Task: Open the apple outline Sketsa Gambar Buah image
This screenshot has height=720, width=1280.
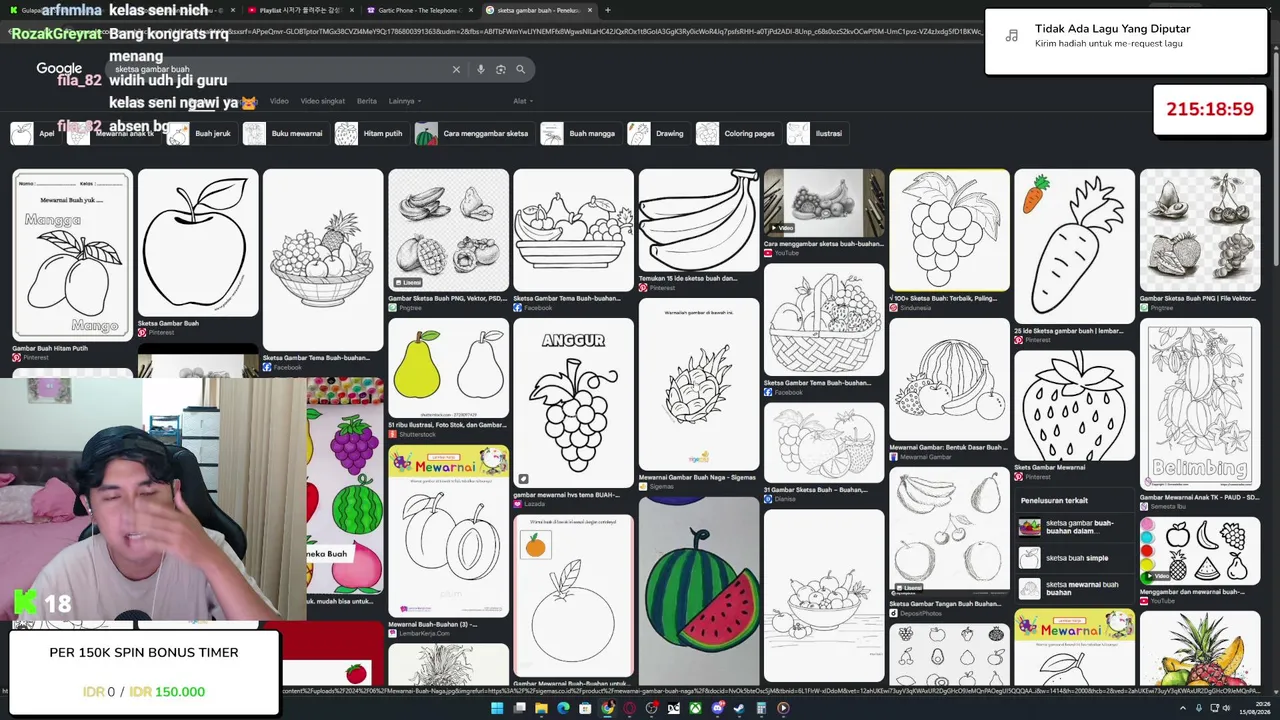Action: (x=198, y=242)
